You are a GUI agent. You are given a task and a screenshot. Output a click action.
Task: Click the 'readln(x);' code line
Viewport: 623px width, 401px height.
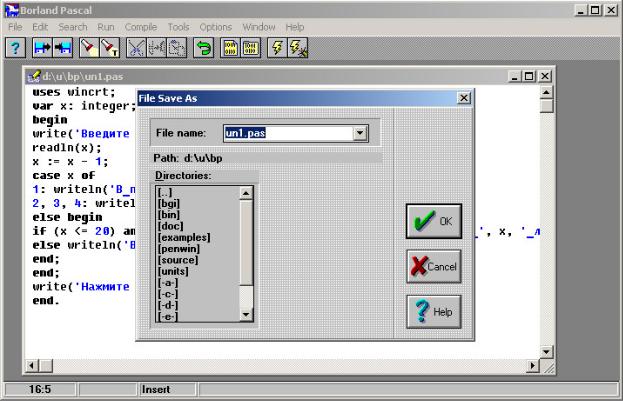(67, 148)
